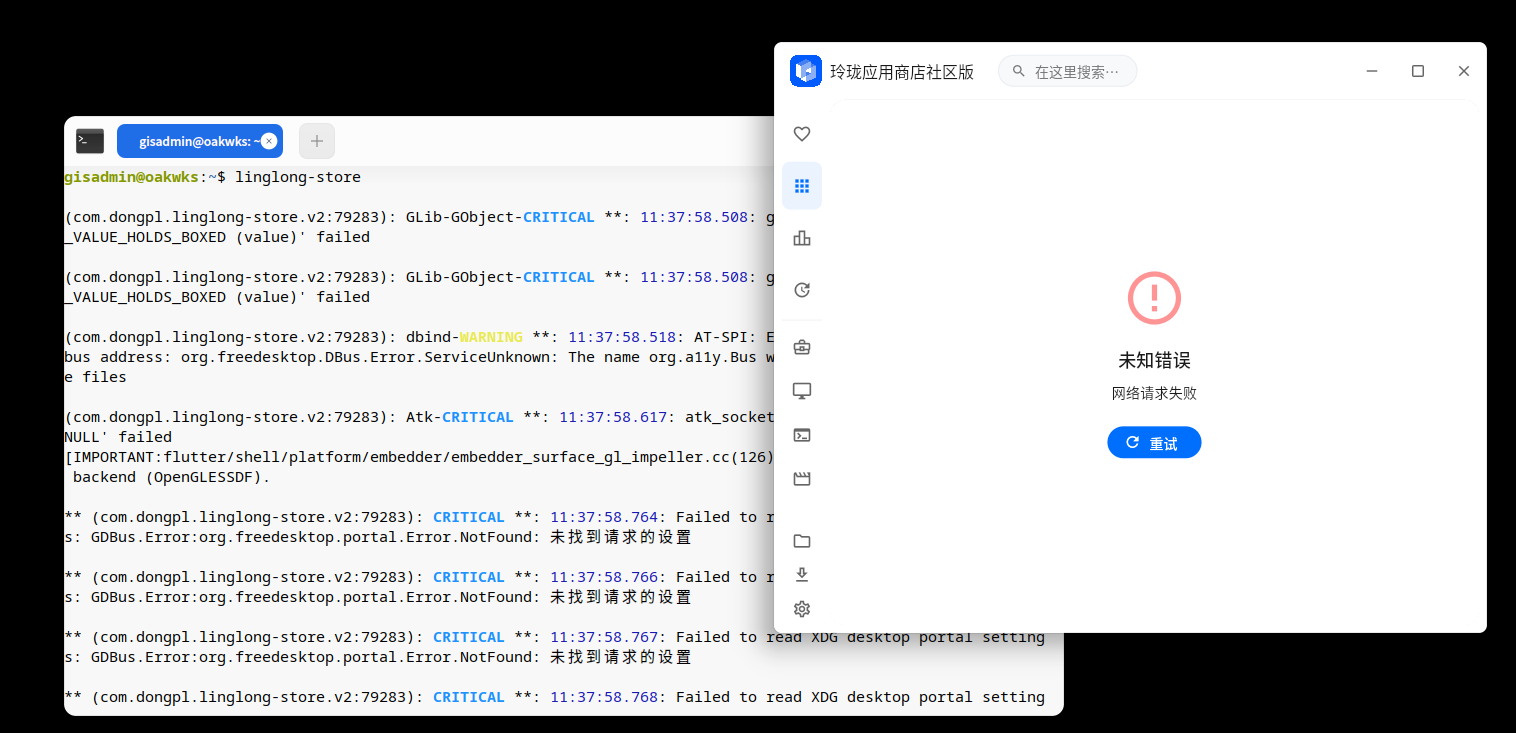Minimize the Linglong store window
Image resolution: width=1516 pixels, height=733 pixels.
(x=1372, y=71)
